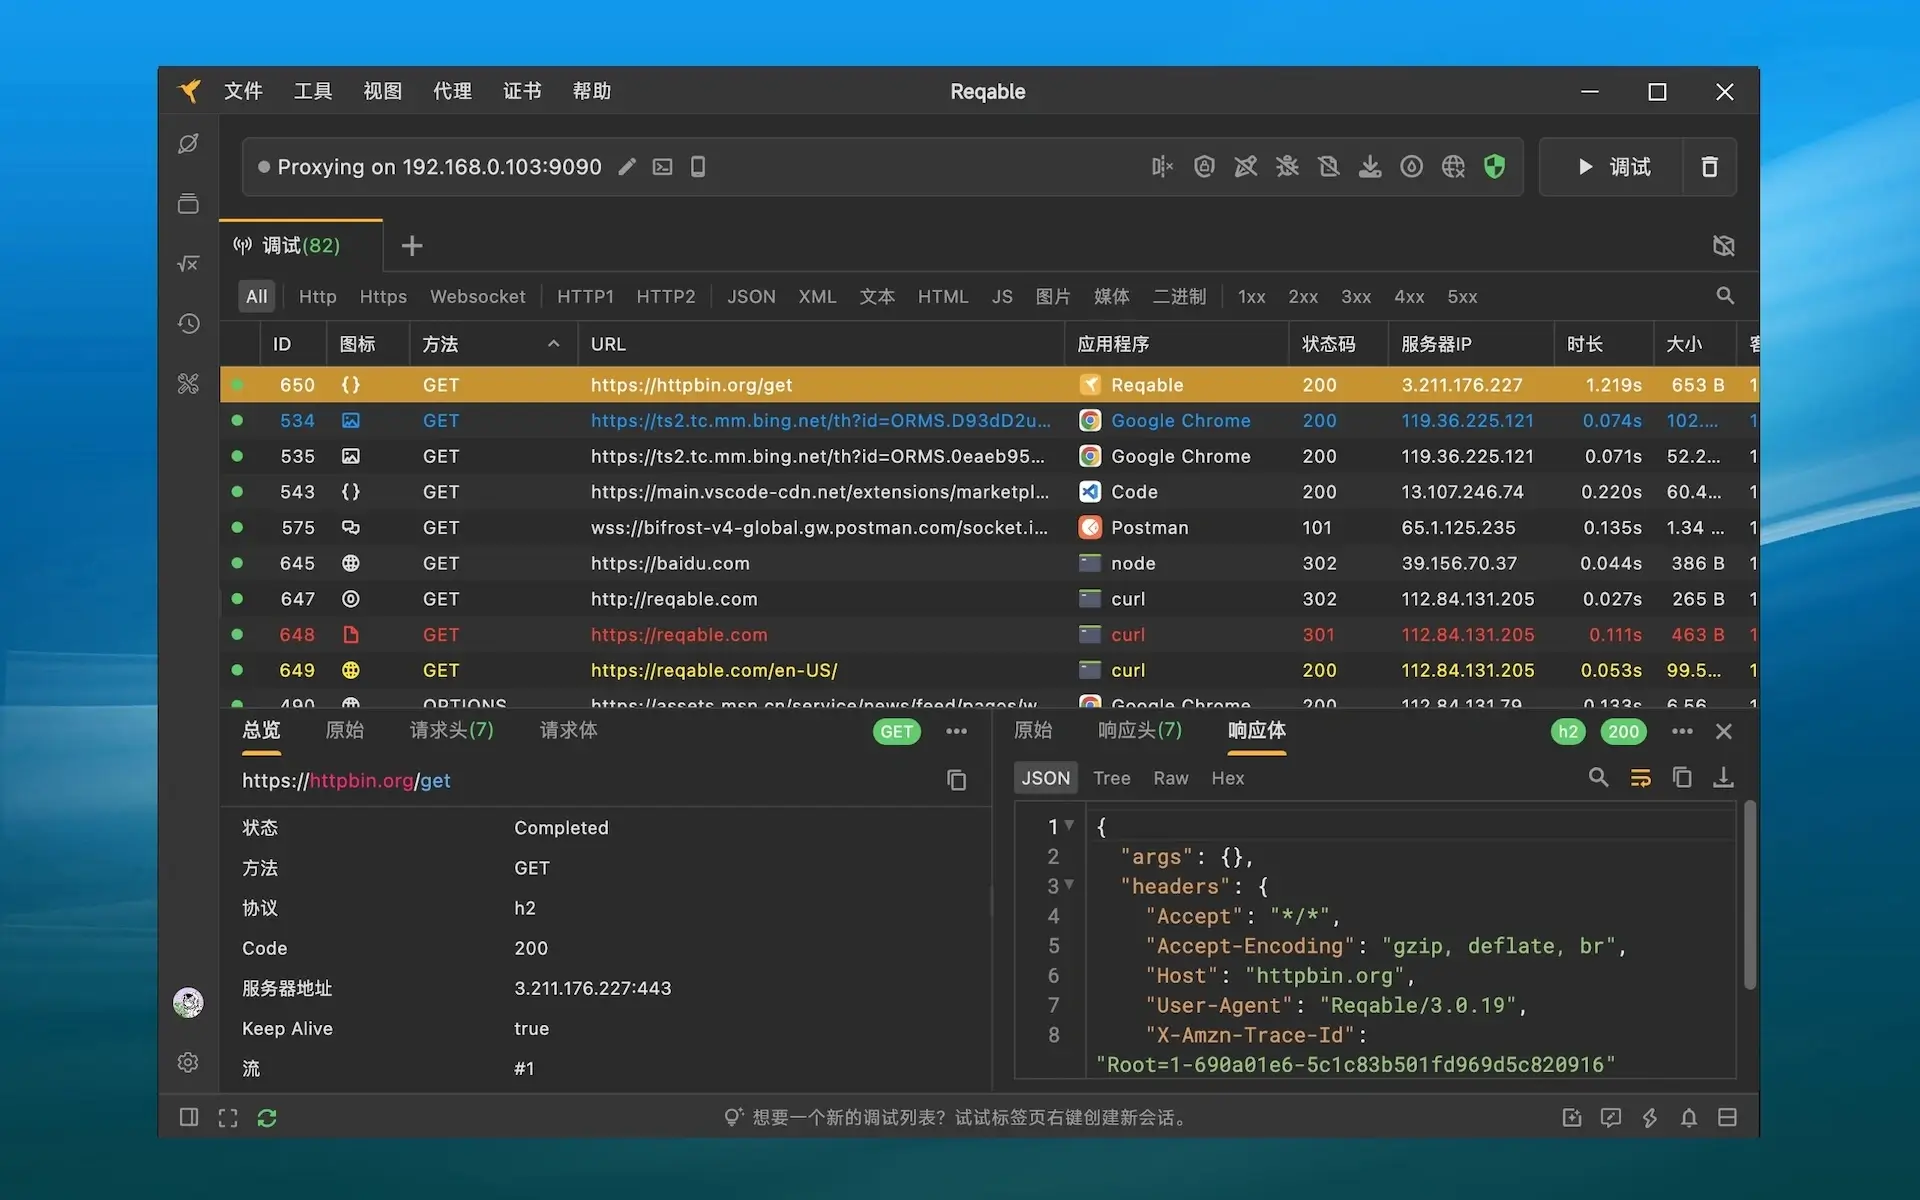Open the history panel from the sidebar

[x=188, y=323]
